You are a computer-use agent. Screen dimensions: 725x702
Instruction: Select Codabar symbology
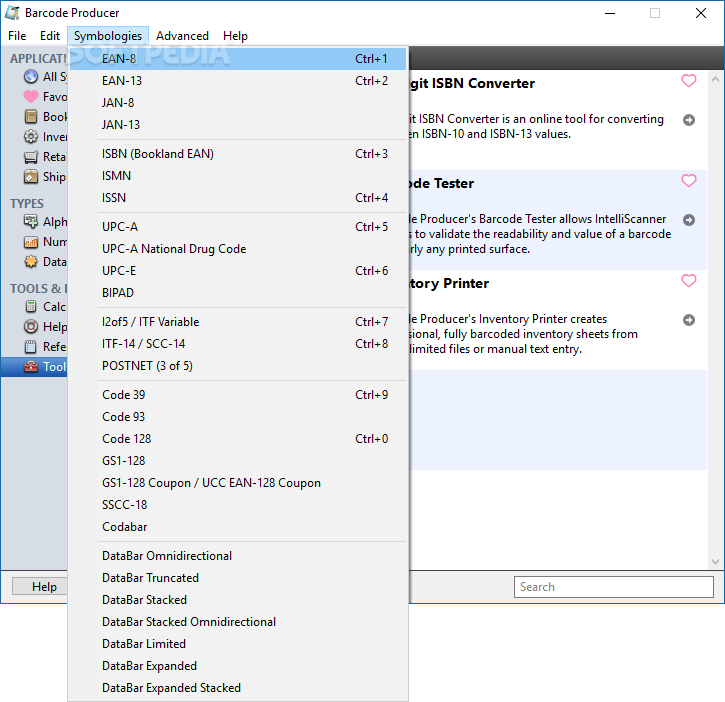pyautogui.click(x=238, y=527)
